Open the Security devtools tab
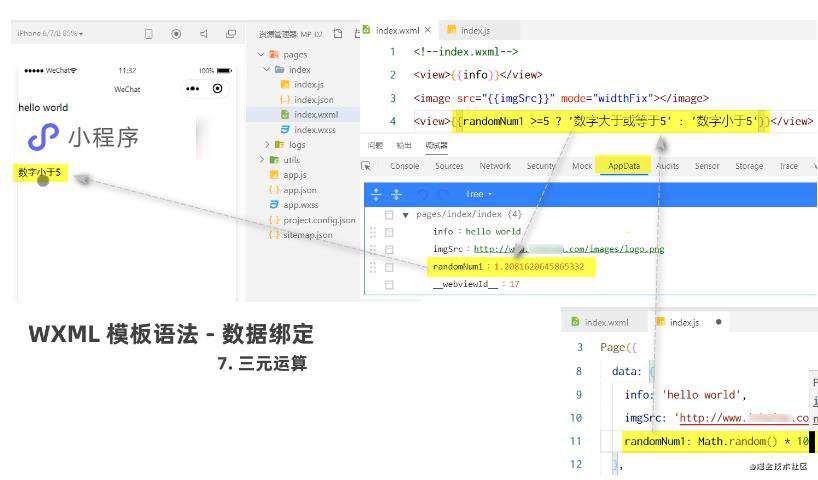Screen dimensions: 818x480 (541, 166)
